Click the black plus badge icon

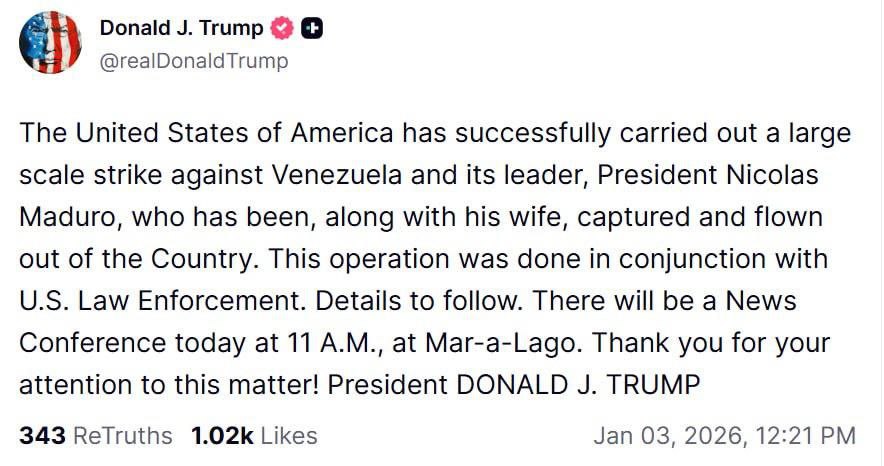(x=312, y=30)
